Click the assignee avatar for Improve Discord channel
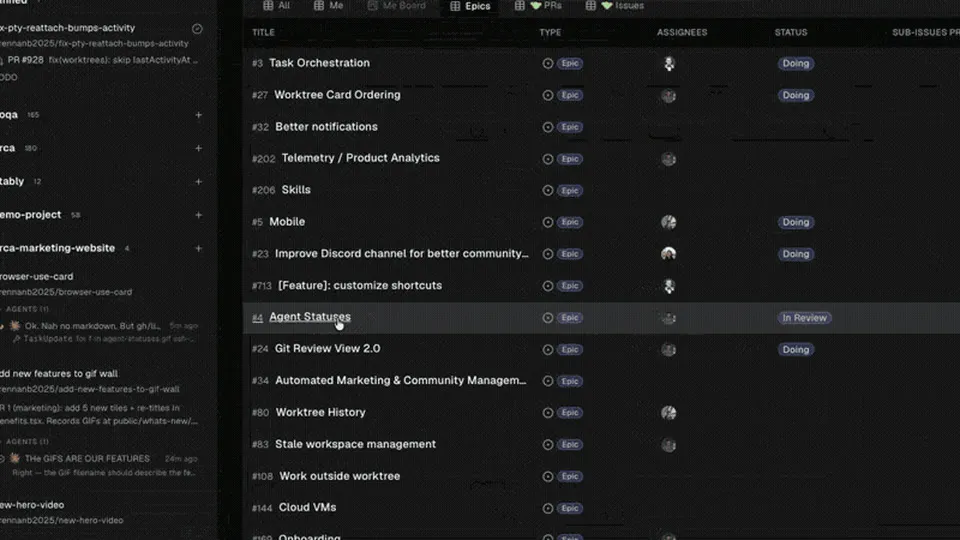960x540 pixels. (x=669, y=254)
